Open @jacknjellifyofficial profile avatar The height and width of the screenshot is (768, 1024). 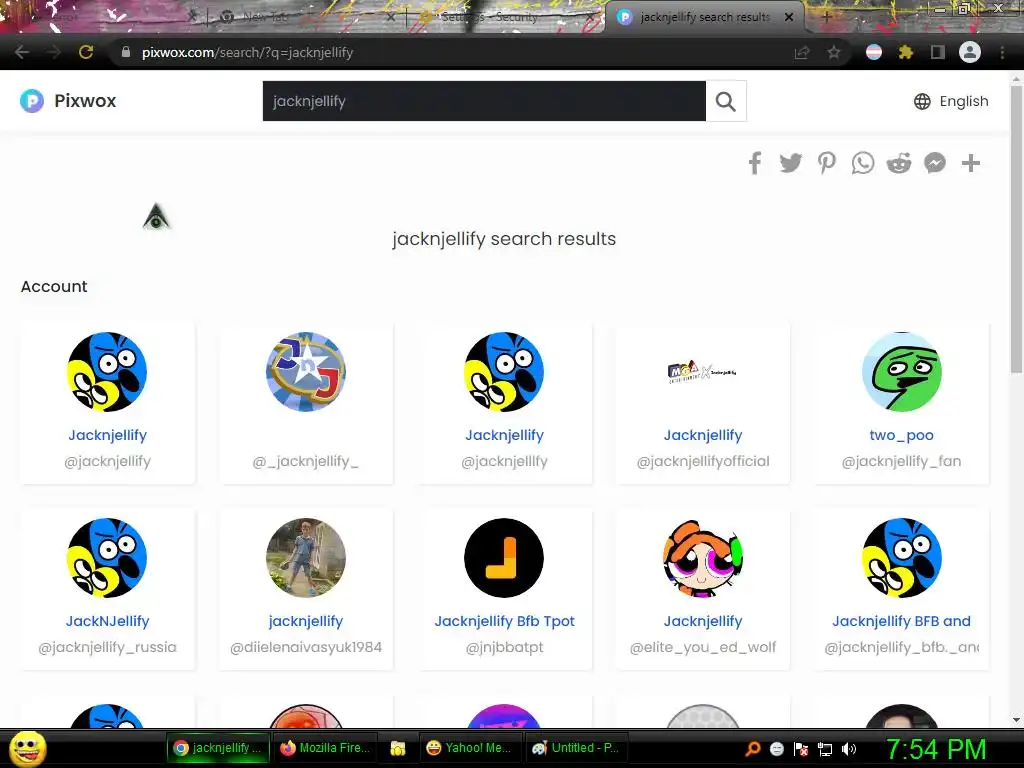(x=703, y=372)
